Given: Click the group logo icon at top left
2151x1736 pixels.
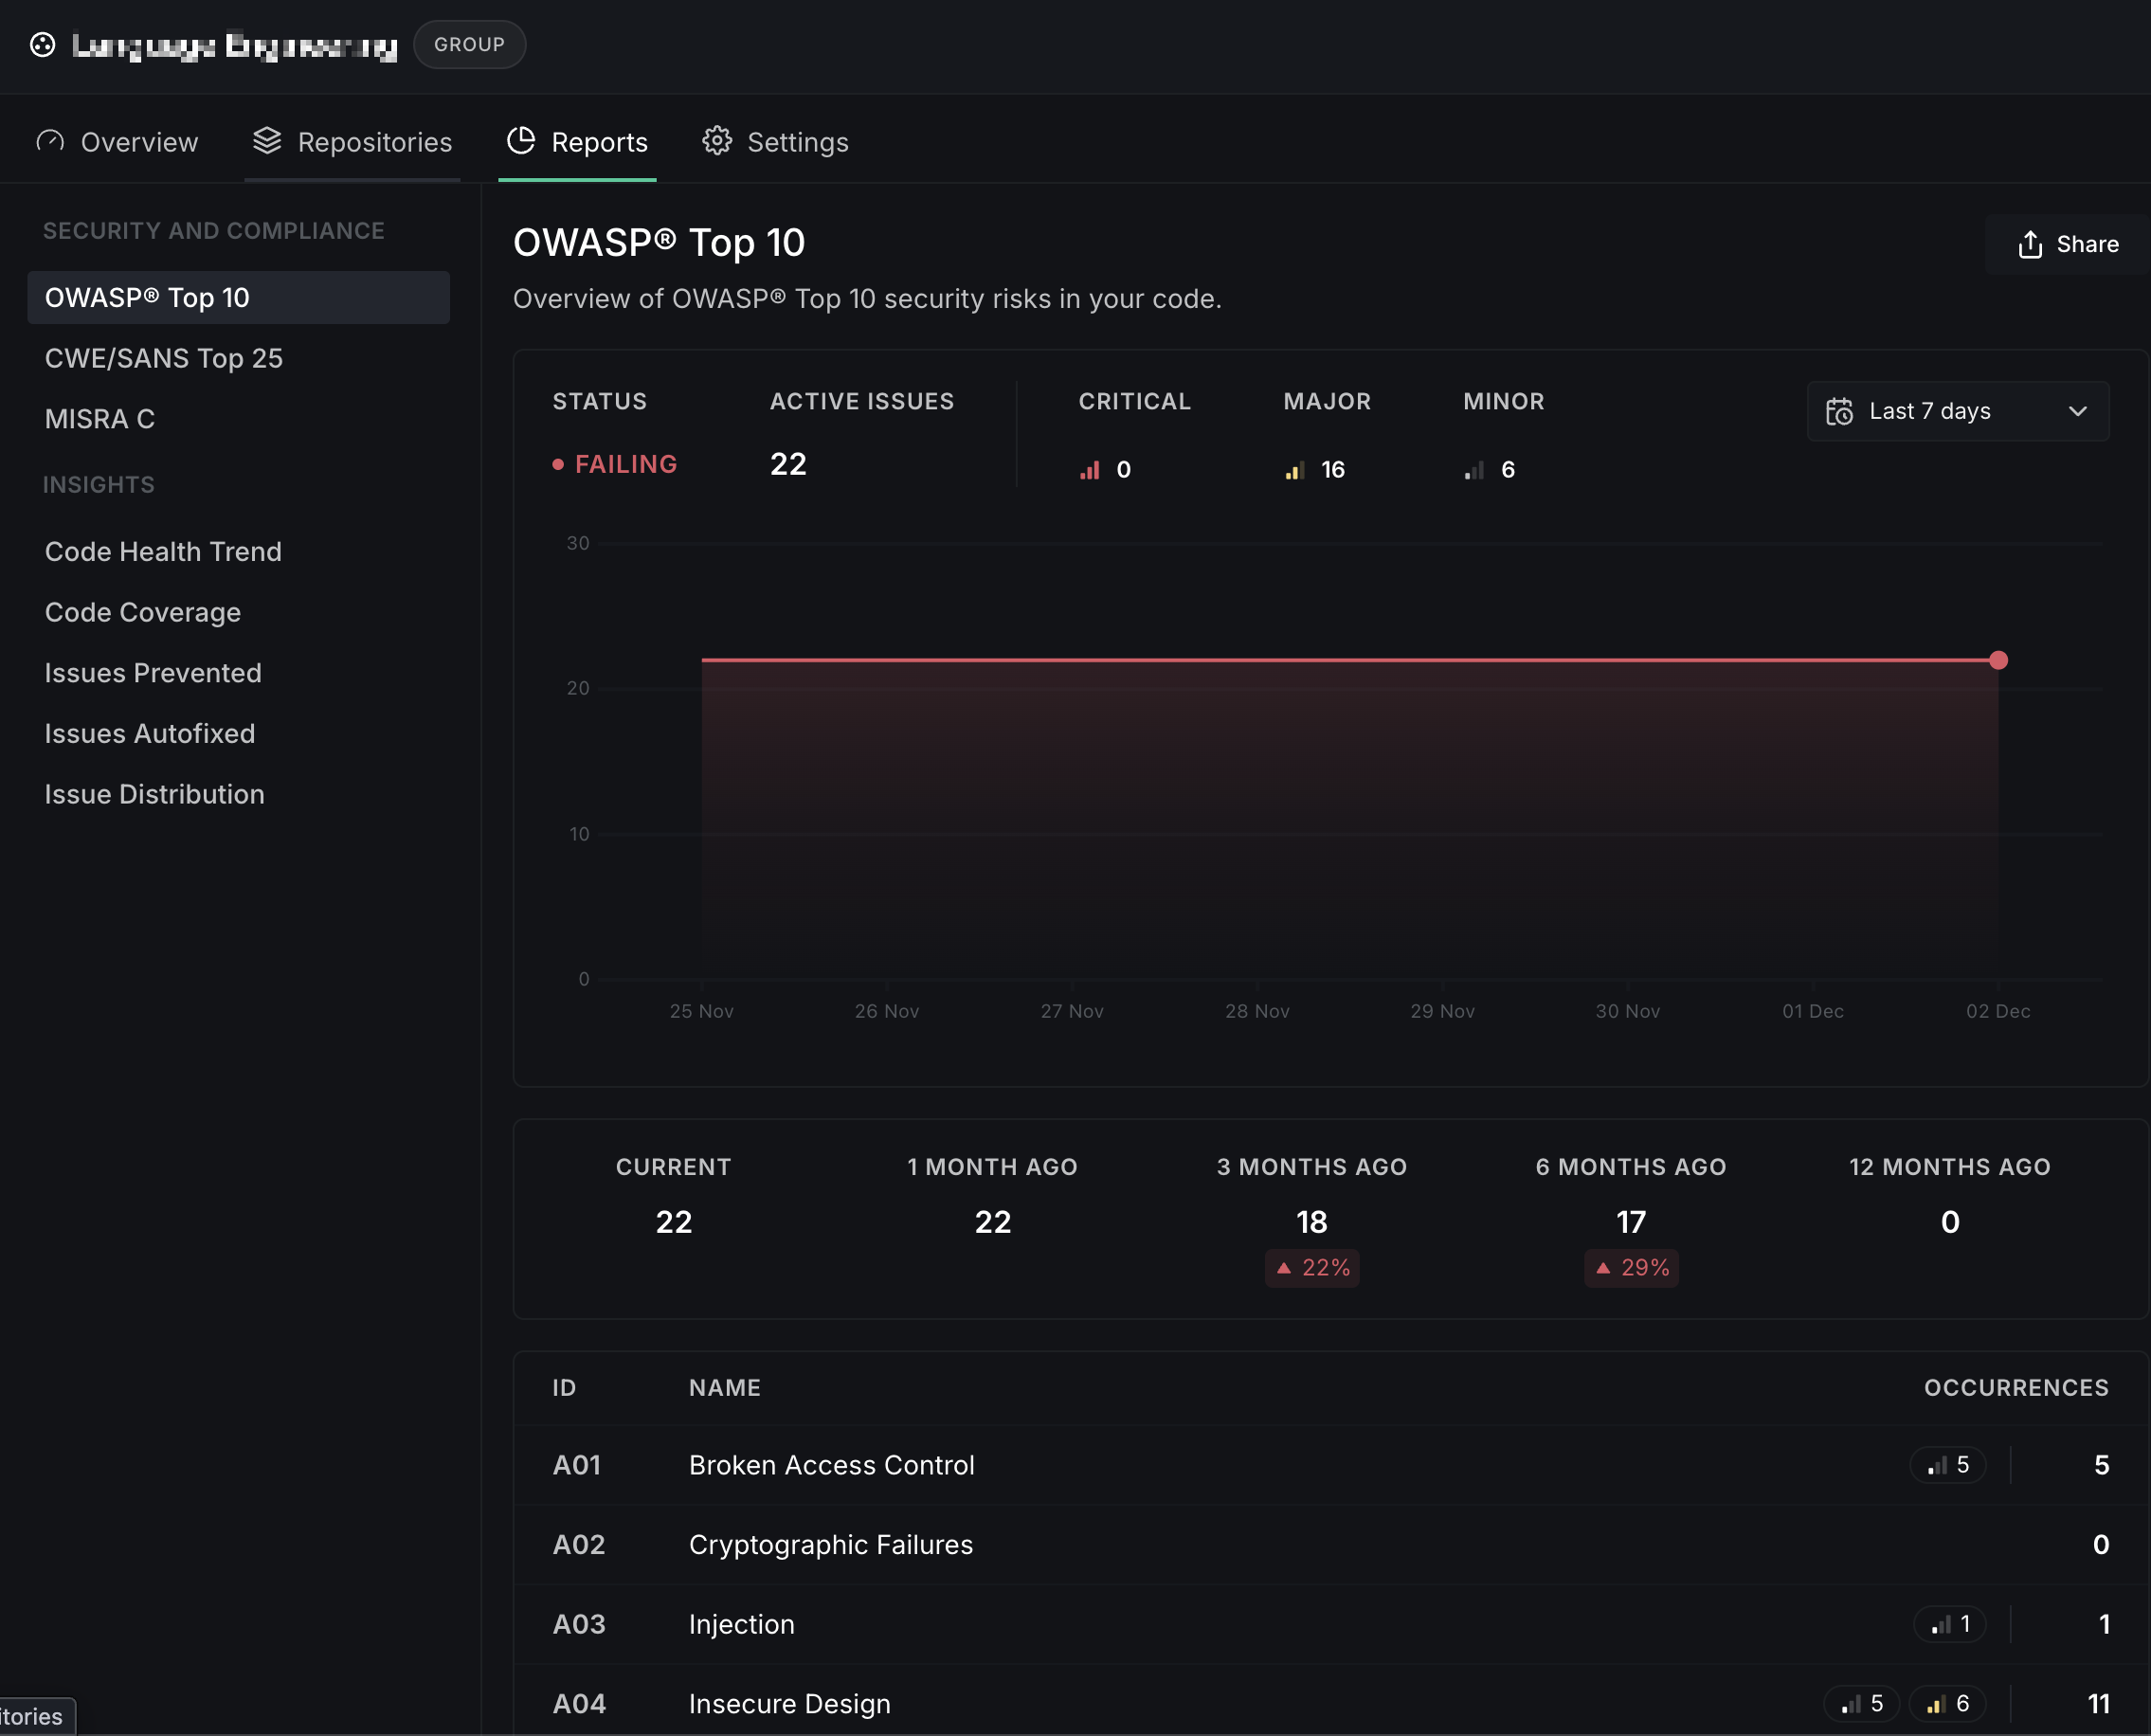Looking at the screenshot, I should pos(42,45).
